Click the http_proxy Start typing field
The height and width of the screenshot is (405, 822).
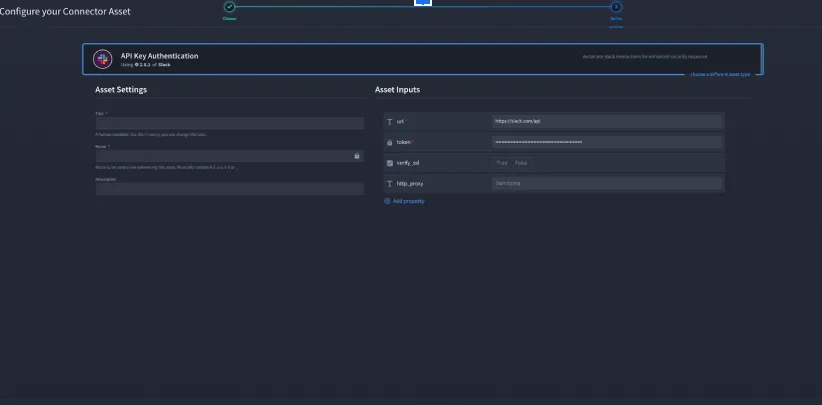tap(607, 183)
